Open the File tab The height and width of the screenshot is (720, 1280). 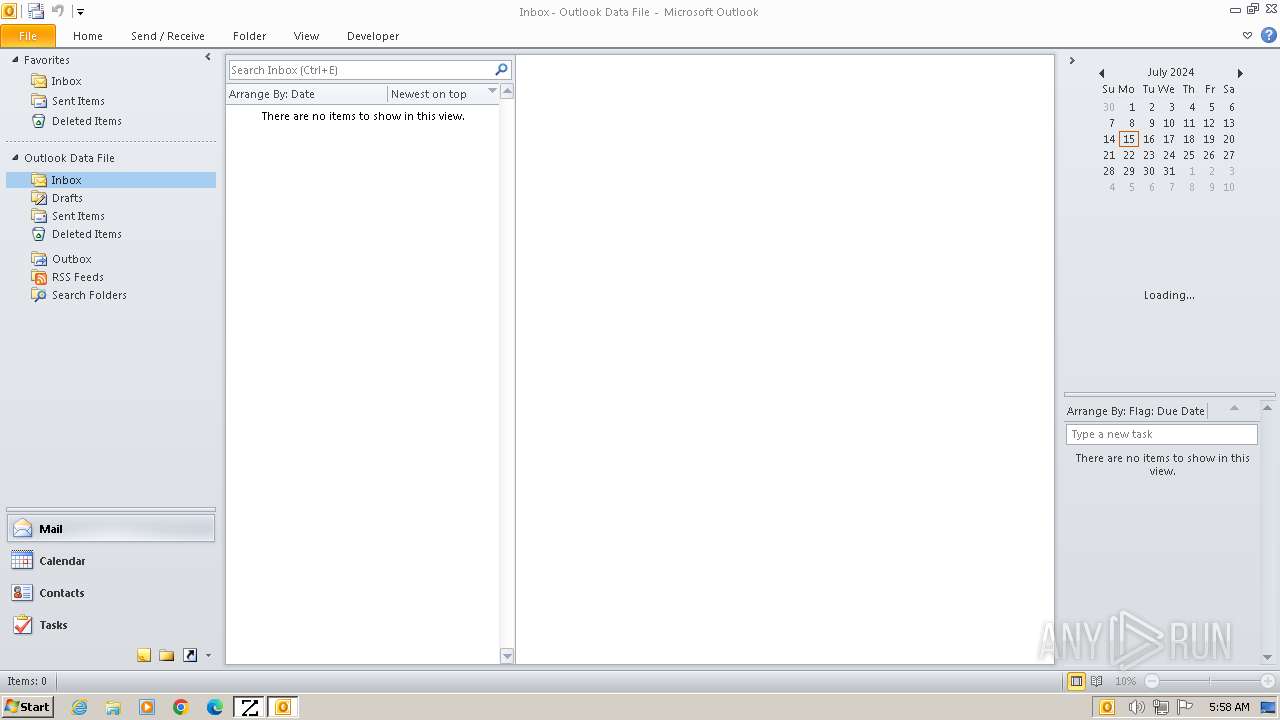click(28, 36)
